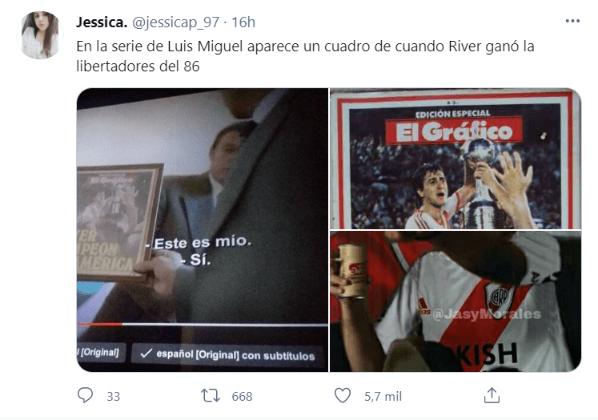Click the 33 replies count
Image resolution: width=598 pixels, height=420 pixels.
click(x=113, y=397)
